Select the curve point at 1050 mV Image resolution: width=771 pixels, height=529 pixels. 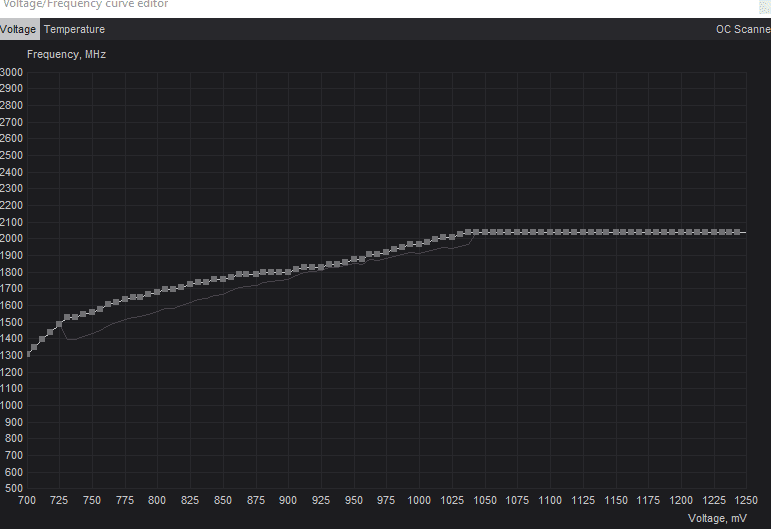(x=485, y=232)
